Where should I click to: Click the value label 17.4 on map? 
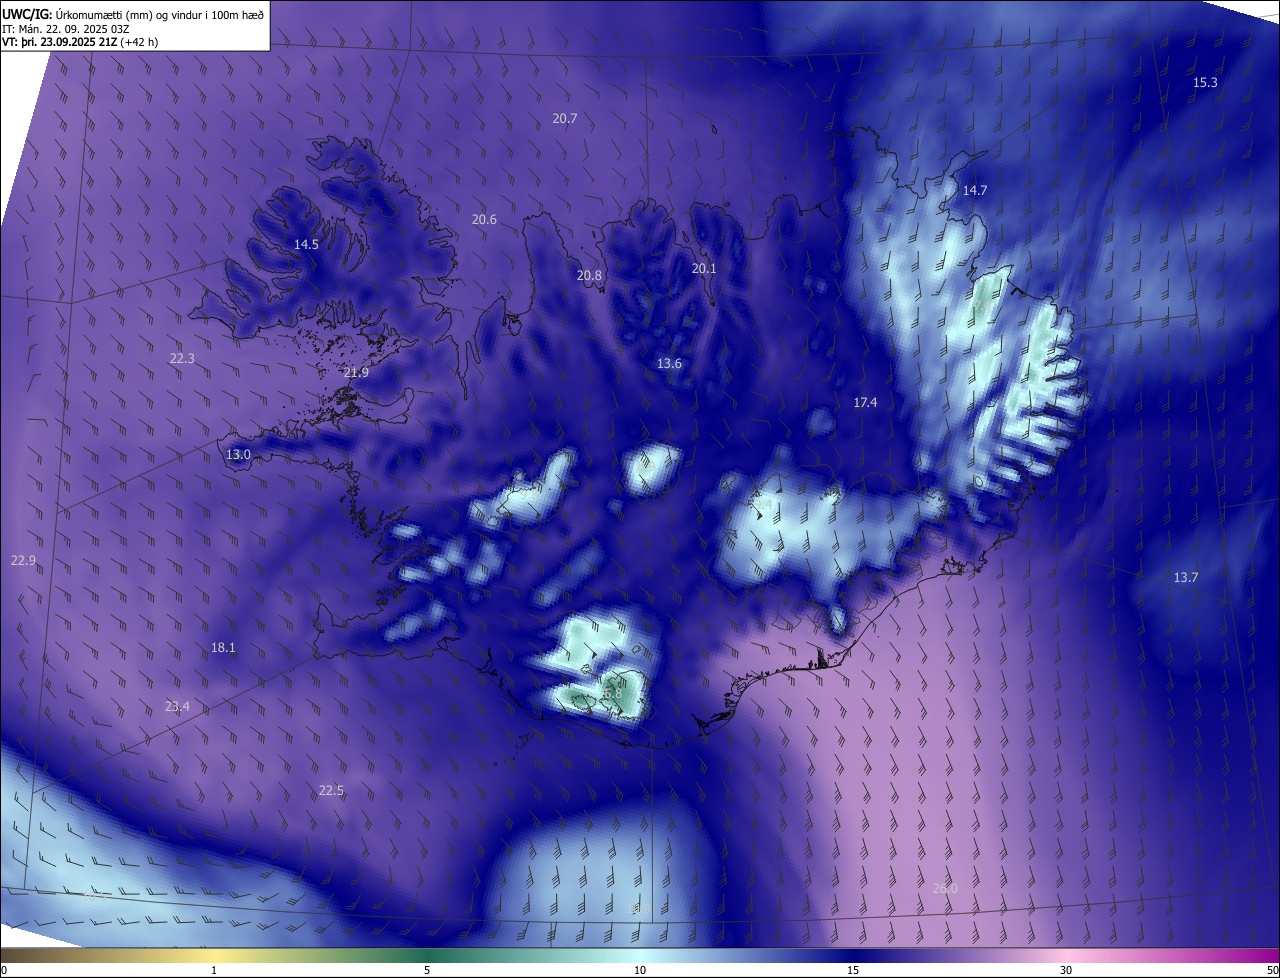(x=865, y=402)
